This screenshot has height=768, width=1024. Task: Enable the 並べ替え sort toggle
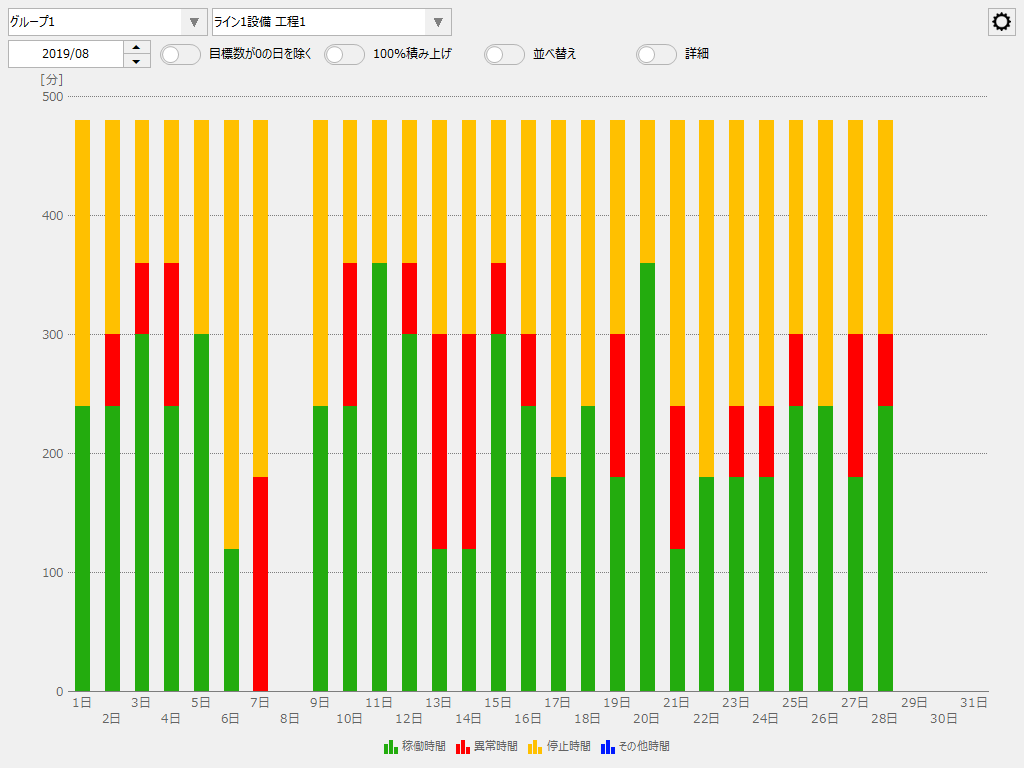pos(503,54)
